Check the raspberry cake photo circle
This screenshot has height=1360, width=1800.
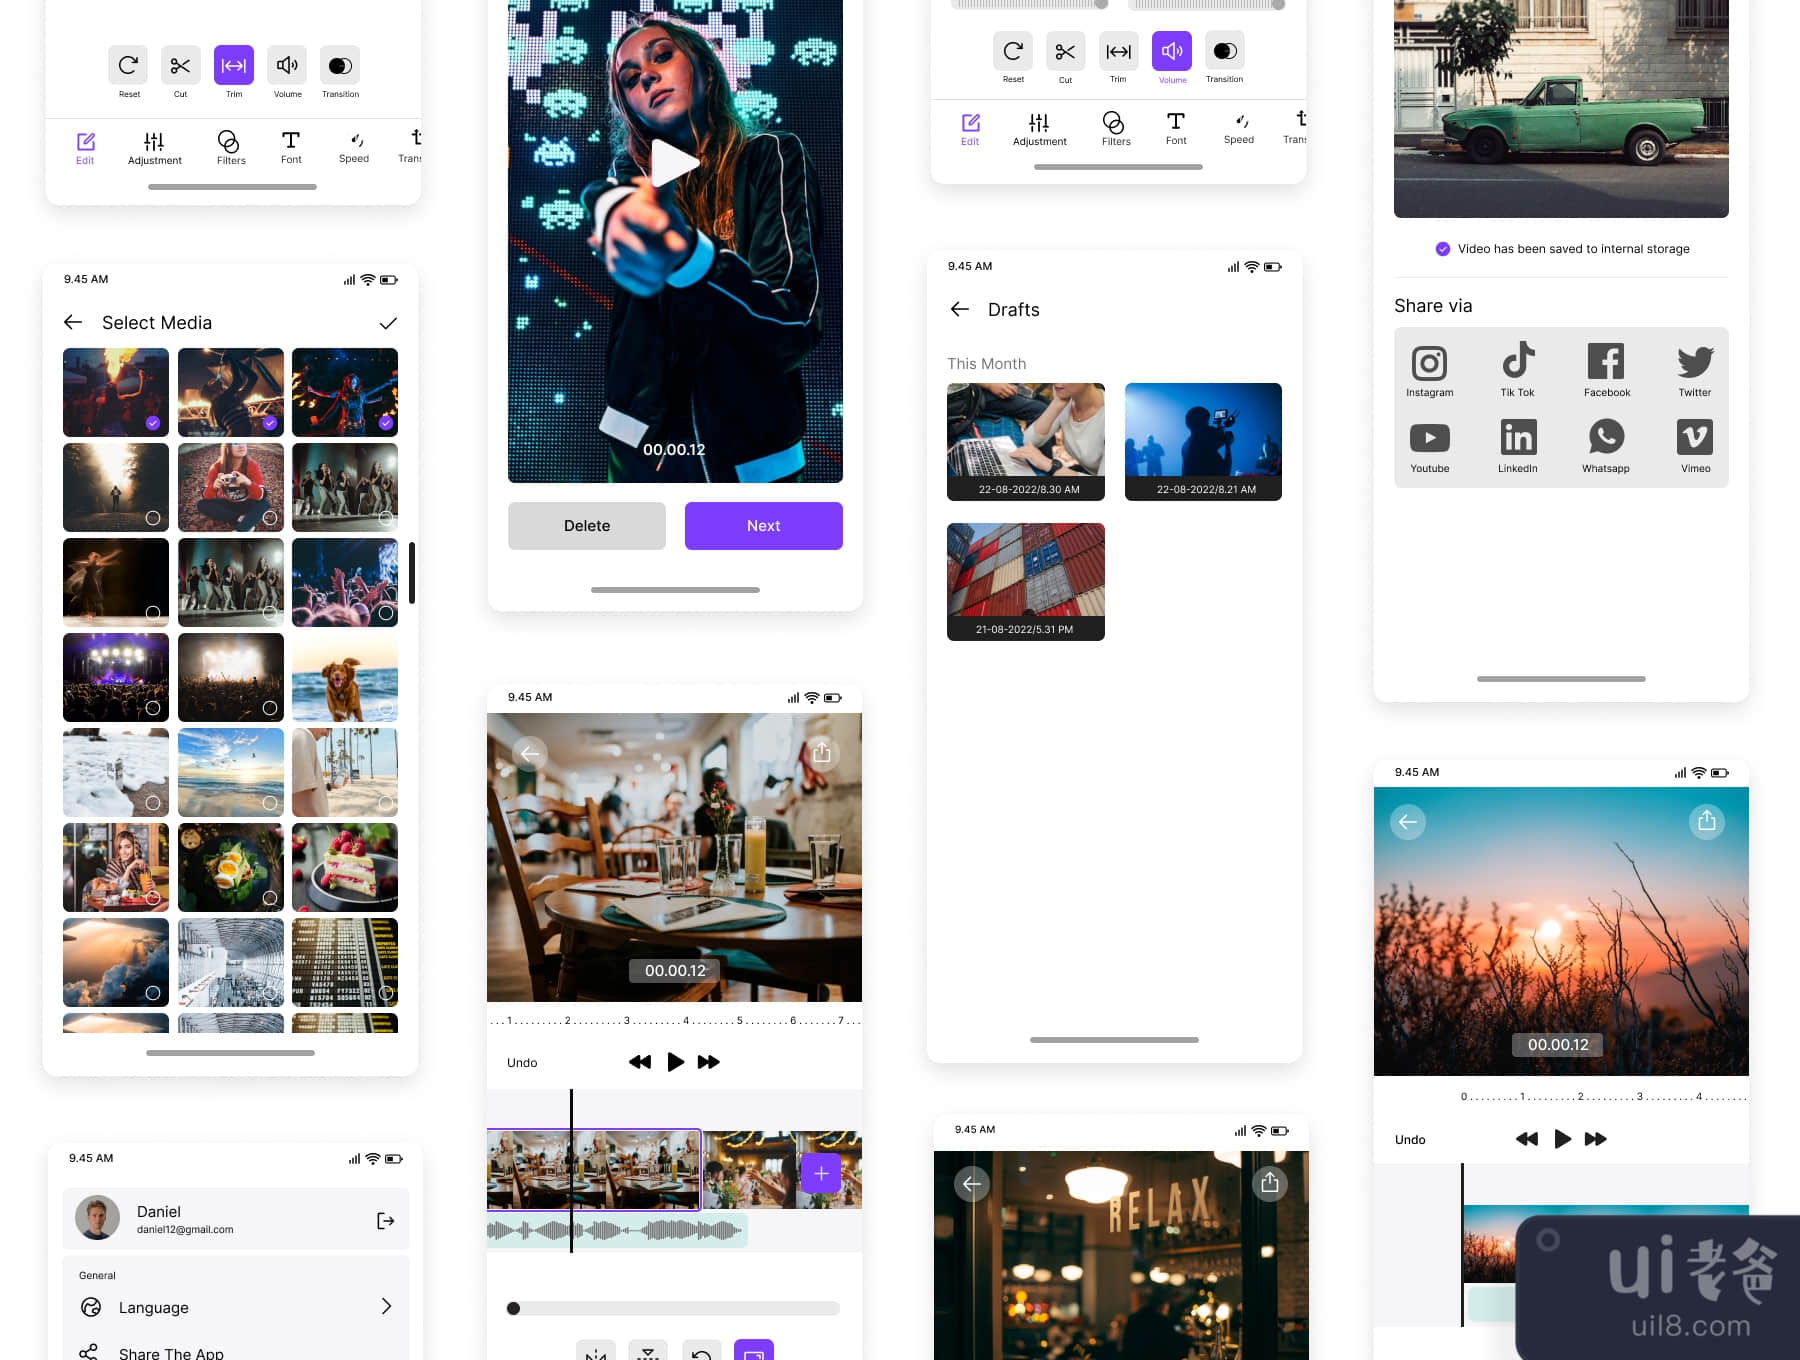(x=385, y=897)
